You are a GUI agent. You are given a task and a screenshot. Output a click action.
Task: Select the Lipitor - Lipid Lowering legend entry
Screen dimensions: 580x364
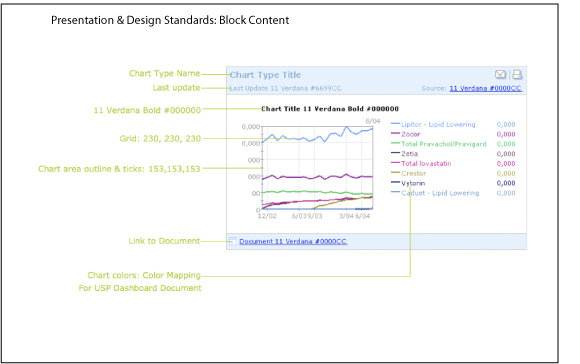pyautogui.click(x=438, y=125)
